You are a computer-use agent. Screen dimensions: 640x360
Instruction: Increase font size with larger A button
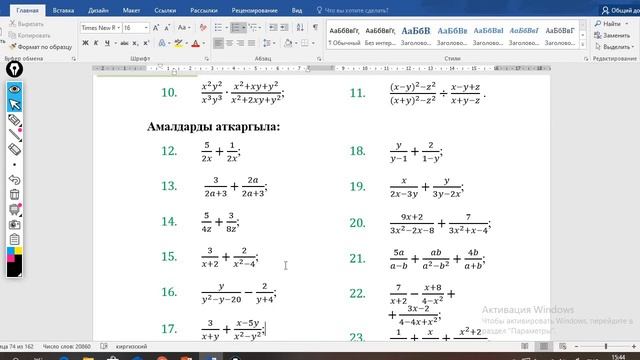coord(156,28)
